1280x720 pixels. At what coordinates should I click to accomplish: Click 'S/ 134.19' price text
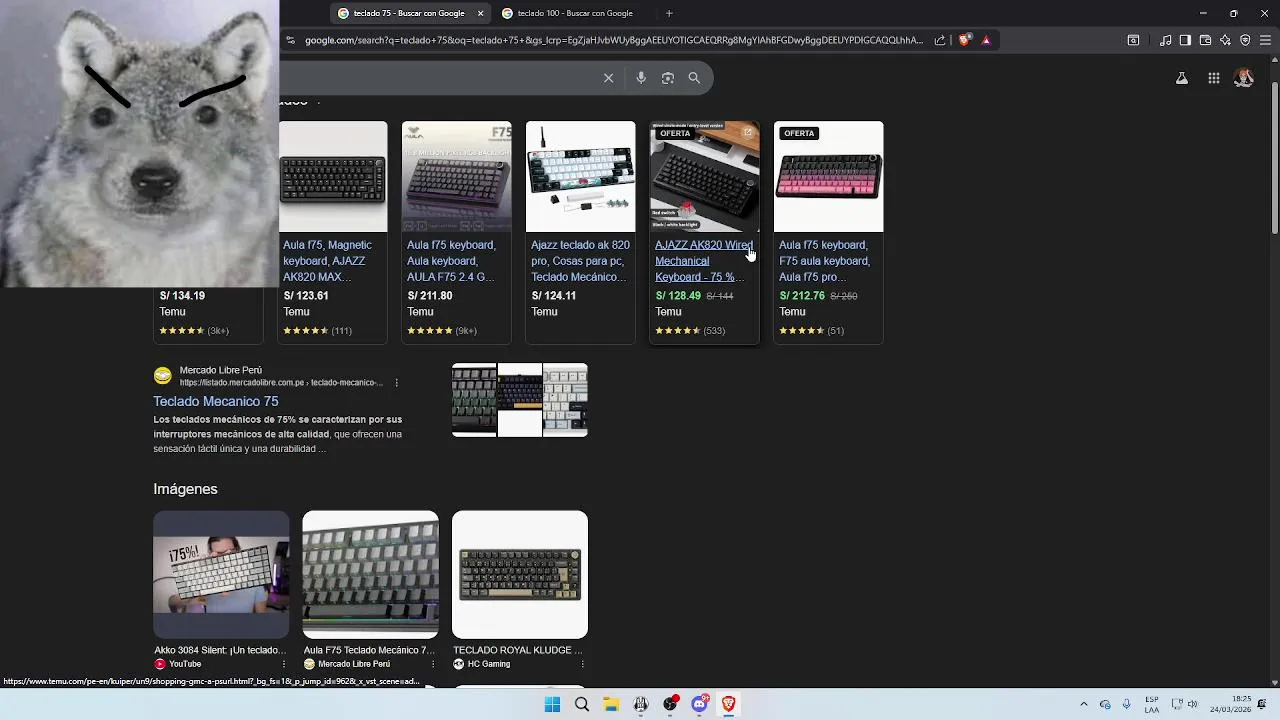[x=182, y=296]
